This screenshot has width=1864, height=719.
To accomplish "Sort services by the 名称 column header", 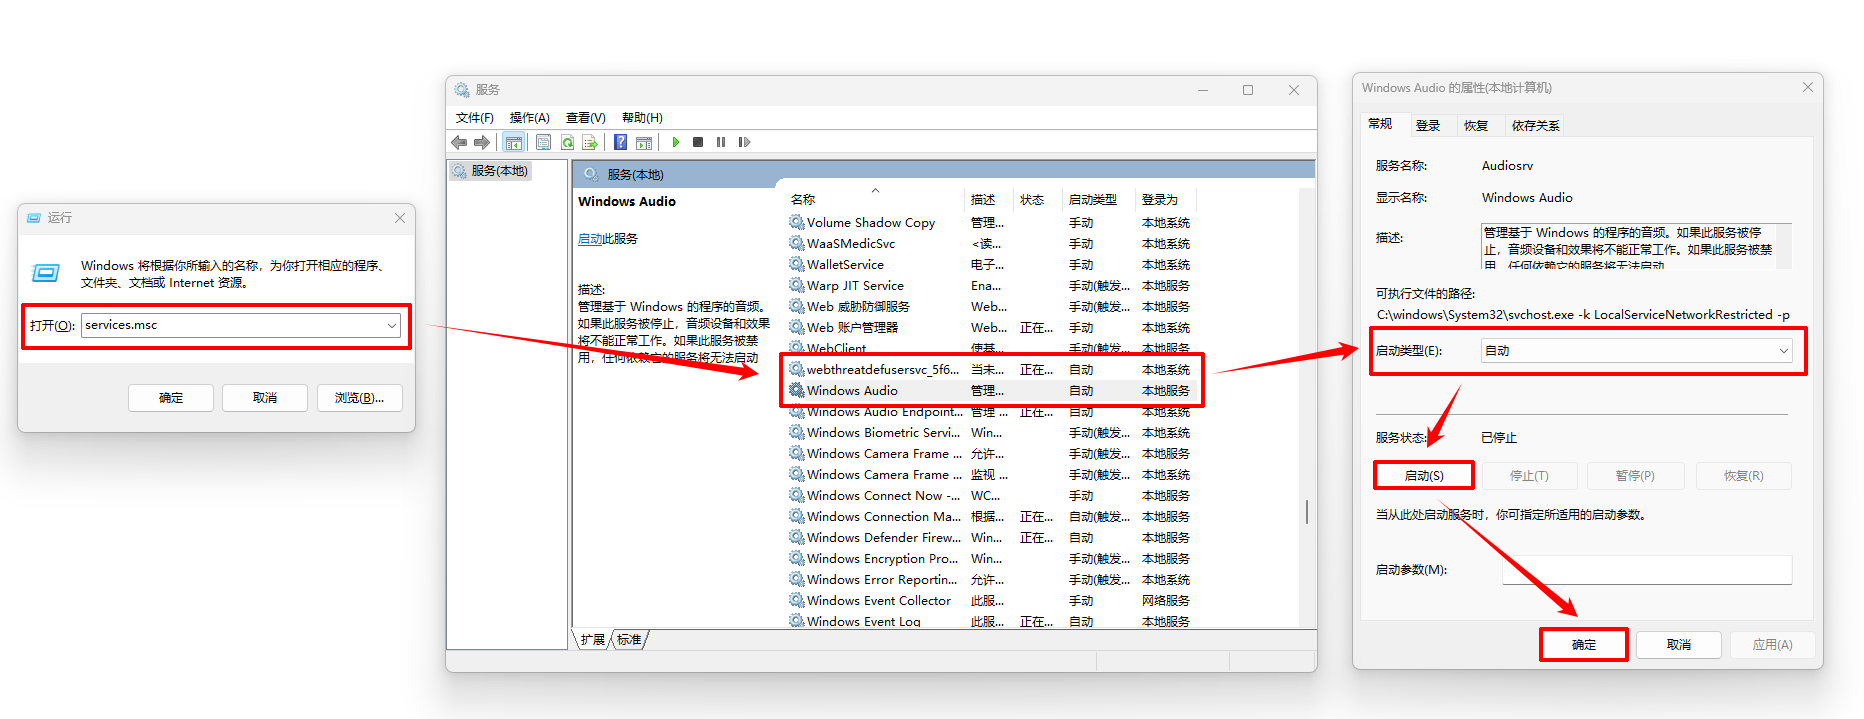I will coord(873,199).
